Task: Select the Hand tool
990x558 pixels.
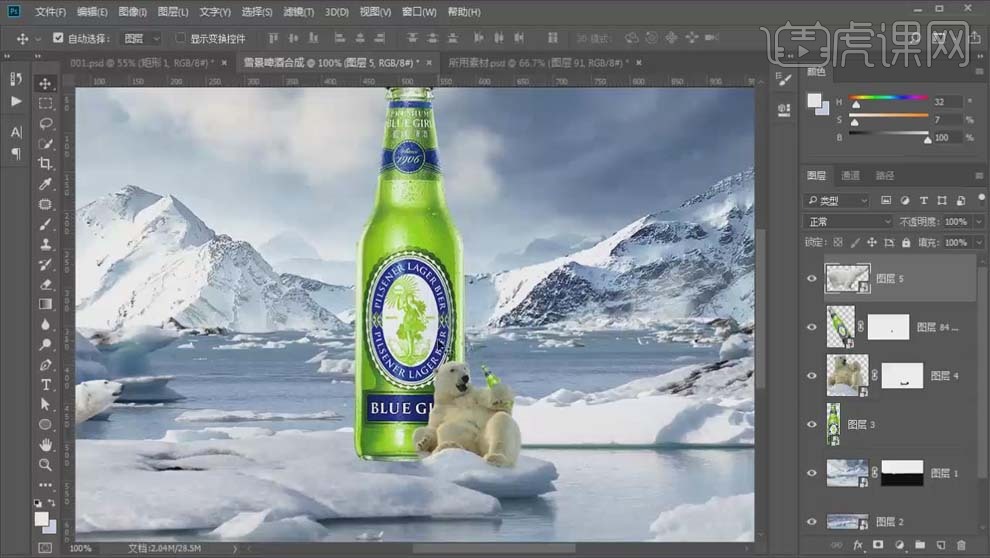Action: tap(45, 444)
